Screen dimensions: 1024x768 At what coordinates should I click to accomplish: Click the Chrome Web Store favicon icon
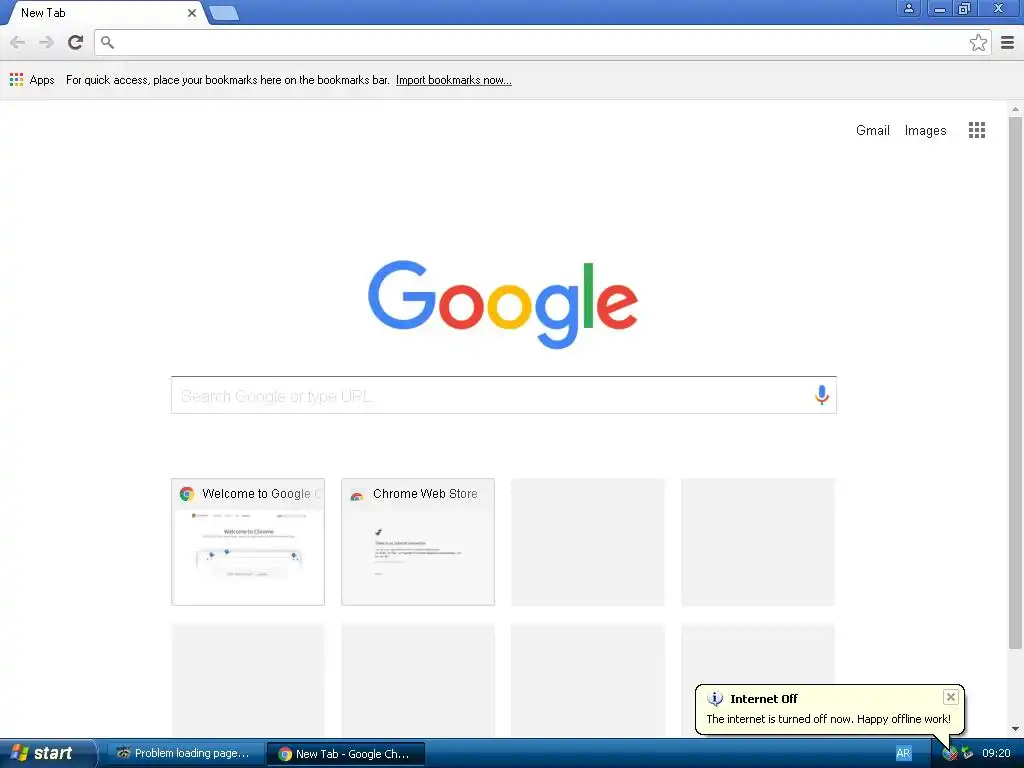pyautogui.click(x=357, y=495)
